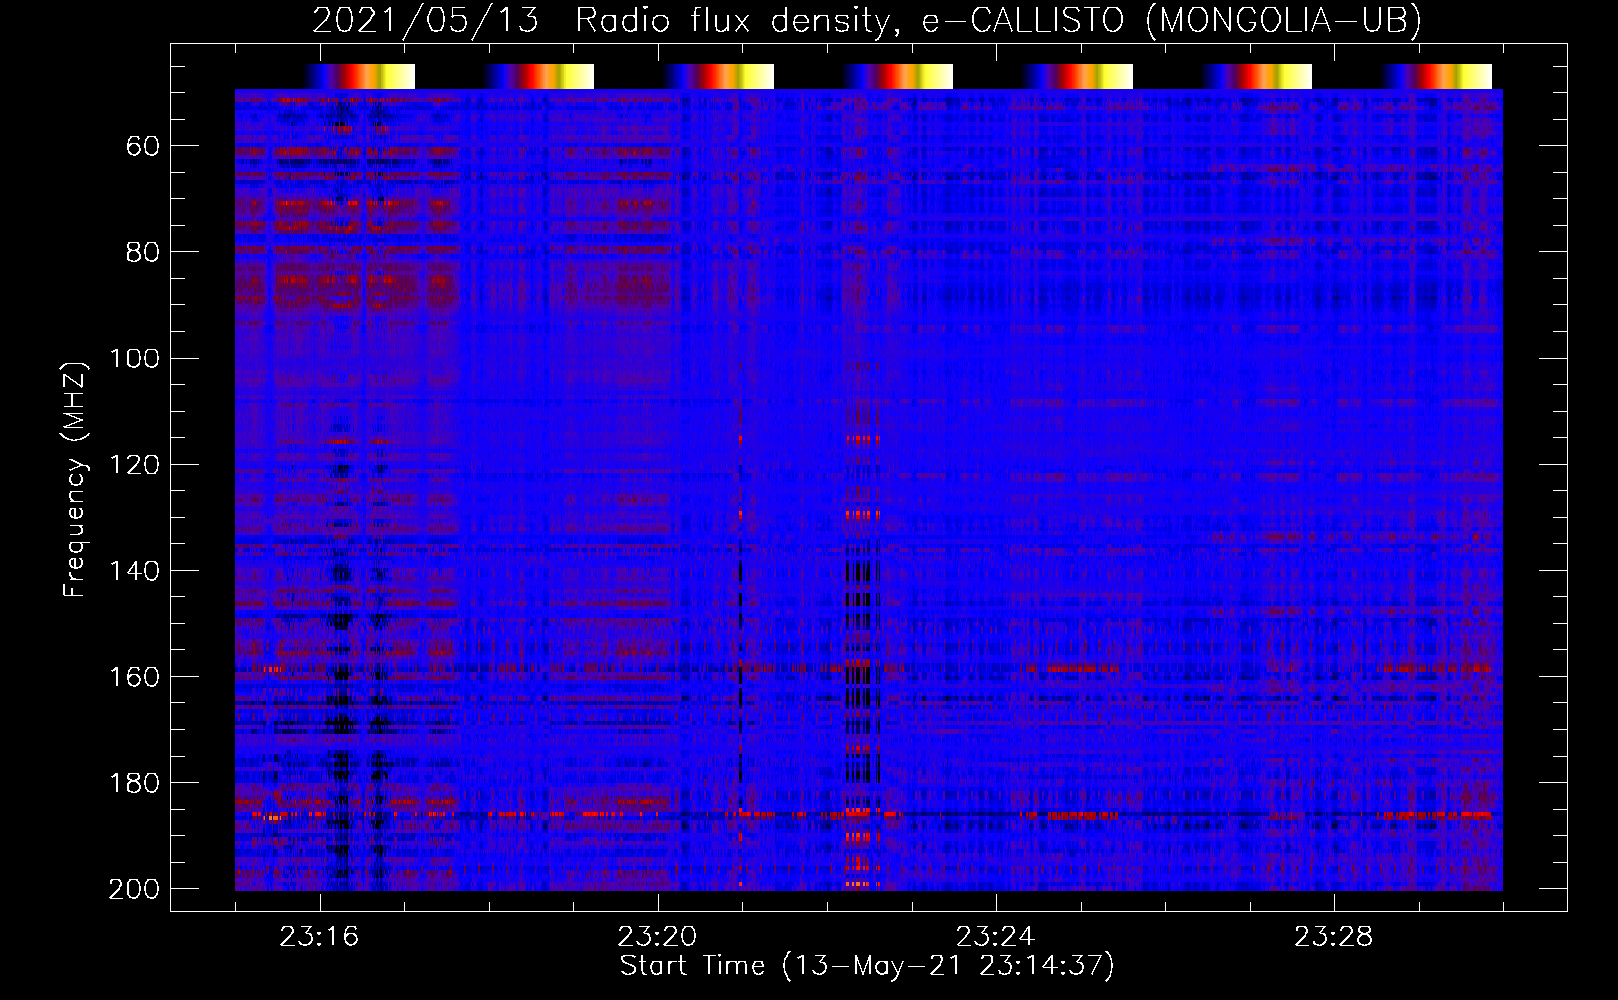The image size is (1618, 1000).
Task: Select the 60 frequency tick label
Action: coord(143,147)
